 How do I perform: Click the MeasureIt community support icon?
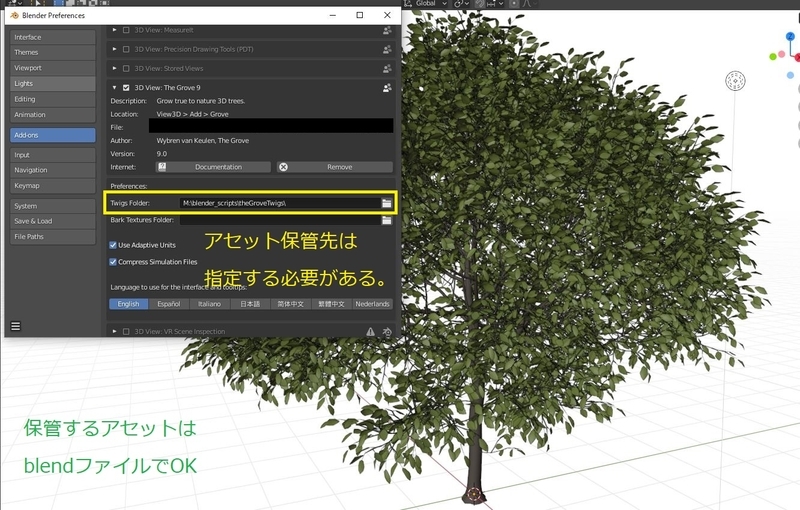(387, 30)
